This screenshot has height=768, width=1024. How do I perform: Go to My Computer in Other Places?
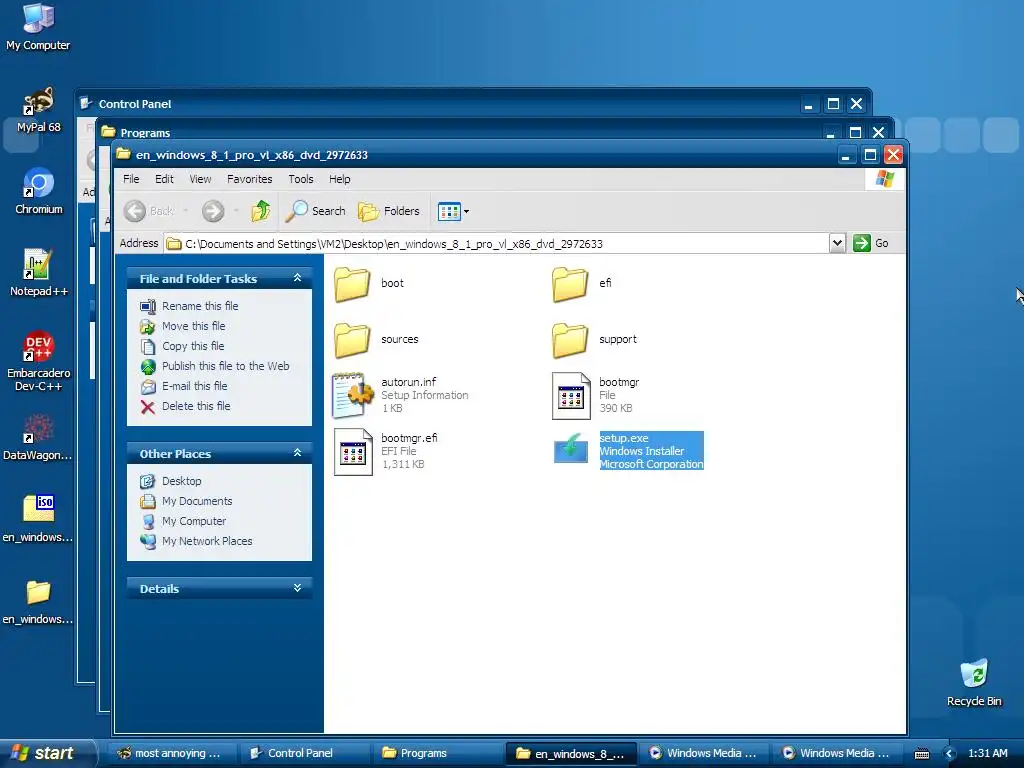[194, 521]
